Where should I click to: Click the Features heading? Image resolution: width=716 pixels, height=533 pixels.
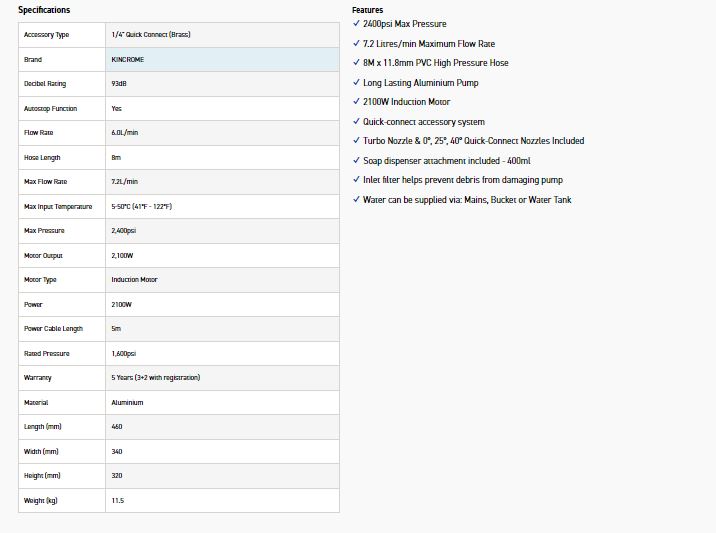367,10
